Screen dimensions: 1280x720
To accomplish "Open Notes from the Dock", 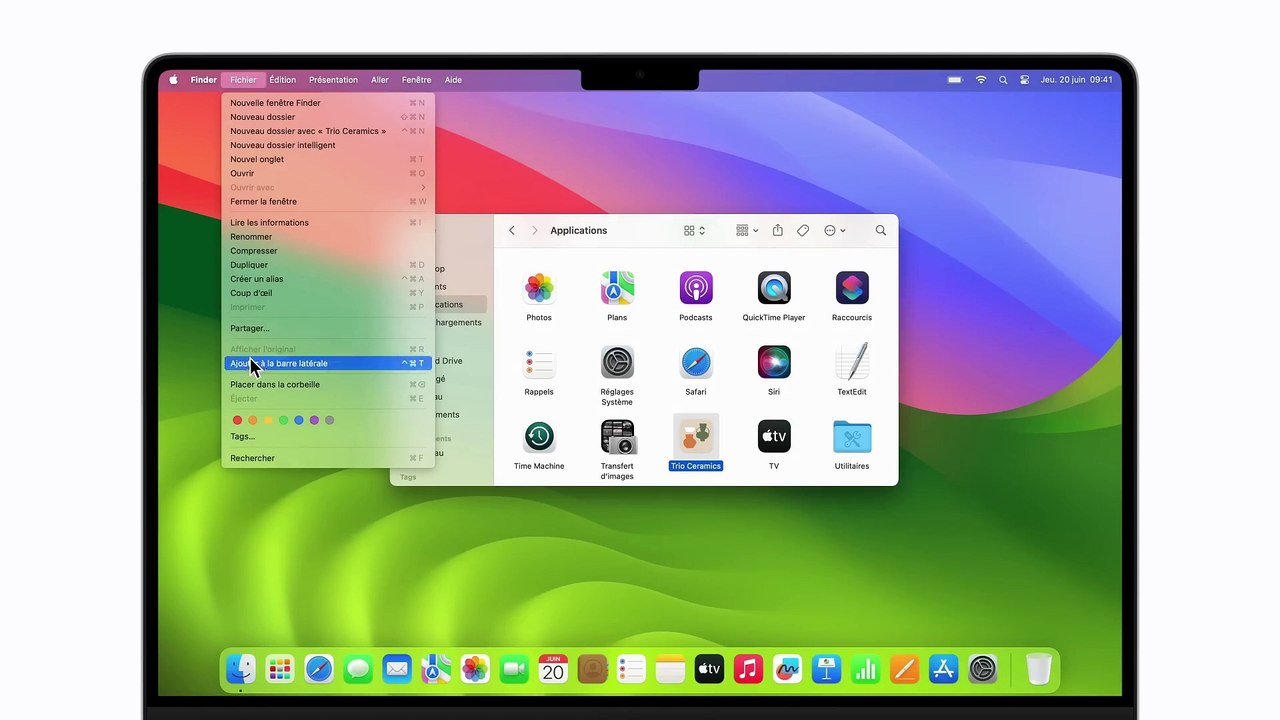I will [x=670, y=669].
